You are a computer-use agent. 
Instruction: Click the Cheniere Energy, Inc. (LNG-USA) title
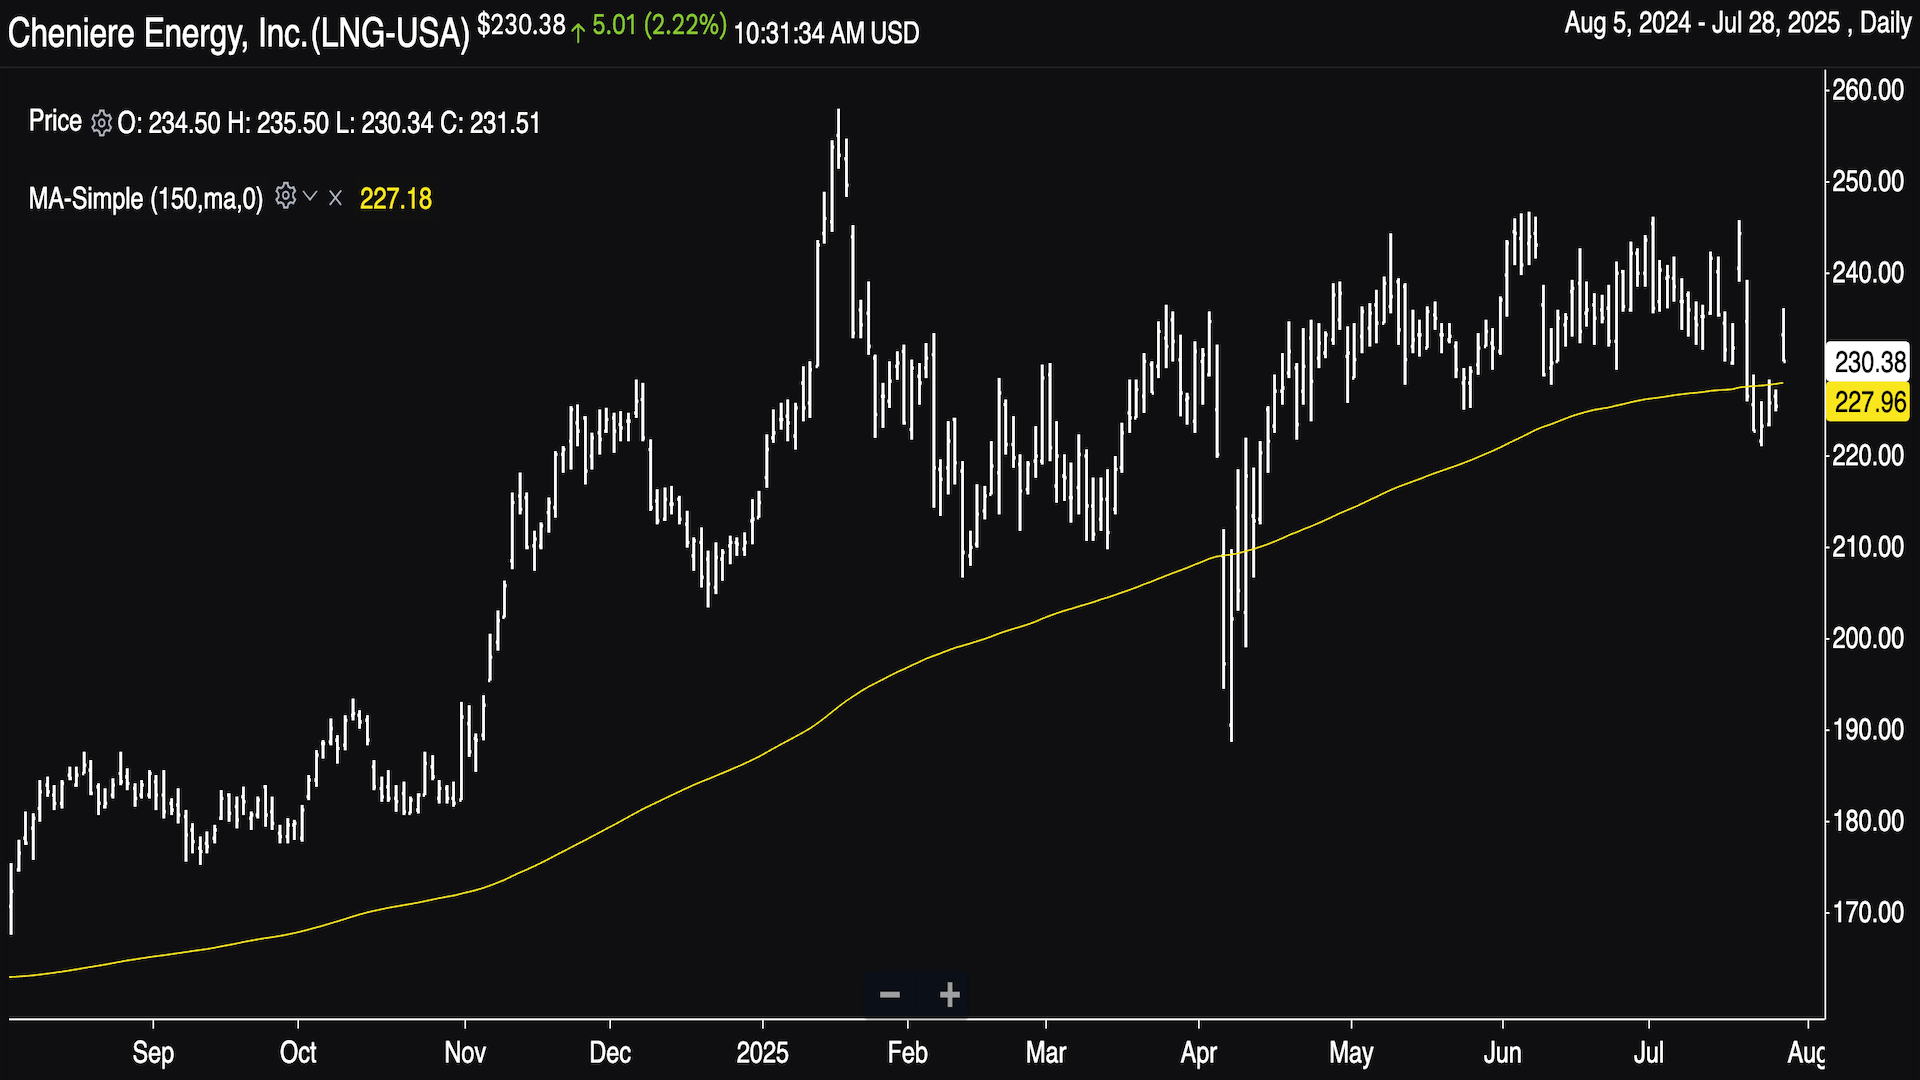tap(238, 34)
